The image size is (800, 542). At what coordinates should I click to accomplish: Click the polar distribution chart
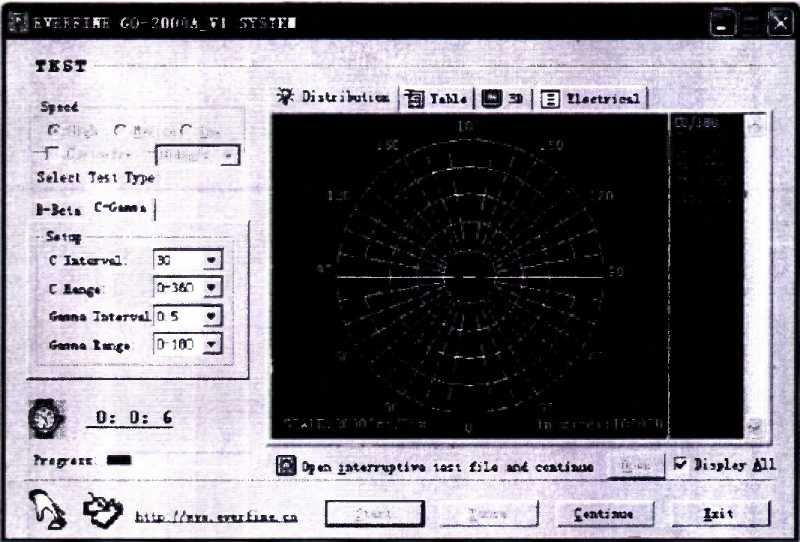coord(469,276)
